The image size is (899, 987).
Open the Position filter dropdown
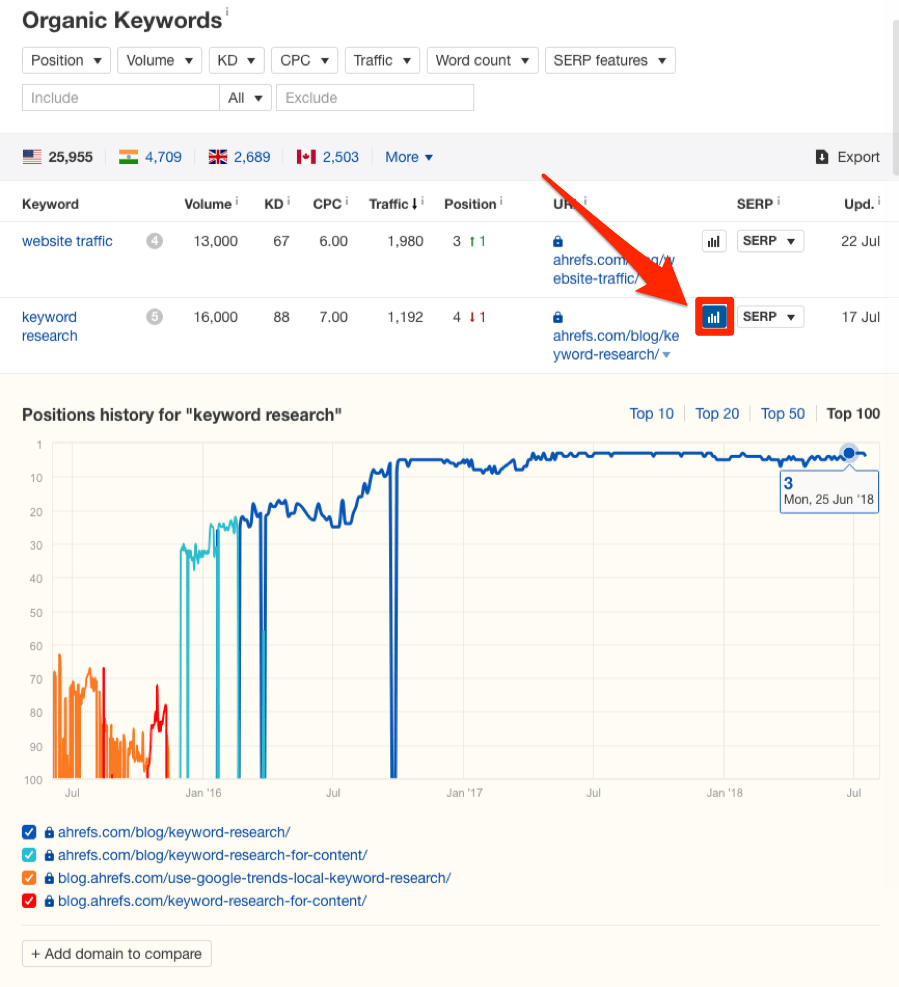click(x=66, y=60)
